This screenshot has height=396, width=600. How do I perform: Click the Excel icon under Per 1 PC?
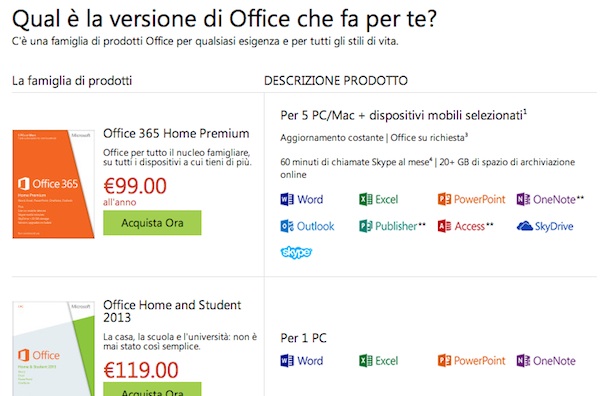tap(366, 361)
